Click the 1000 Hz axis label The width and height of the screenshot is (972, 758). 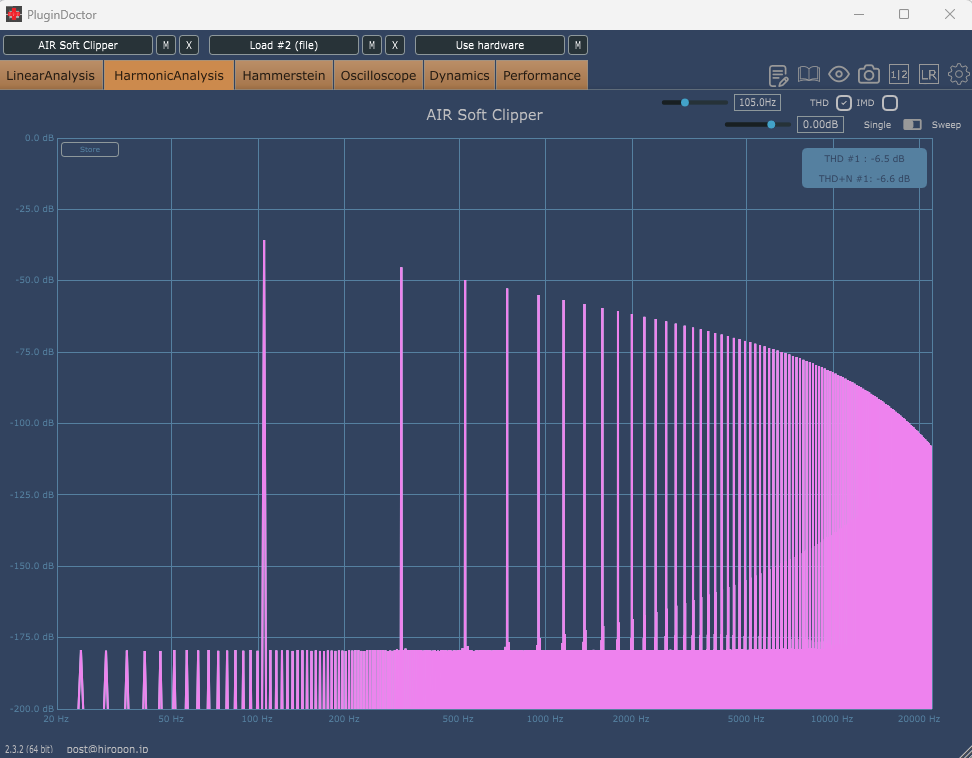coord(545,719)
